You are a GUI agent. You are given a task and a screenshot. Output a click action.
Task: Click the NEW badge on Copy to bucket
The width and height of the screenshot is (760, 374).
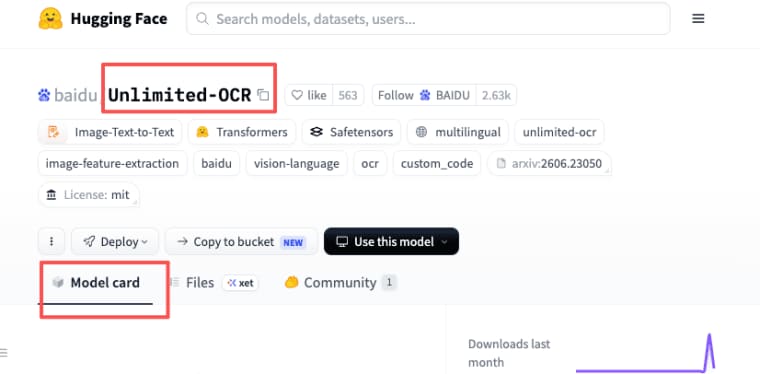(293, 242)
